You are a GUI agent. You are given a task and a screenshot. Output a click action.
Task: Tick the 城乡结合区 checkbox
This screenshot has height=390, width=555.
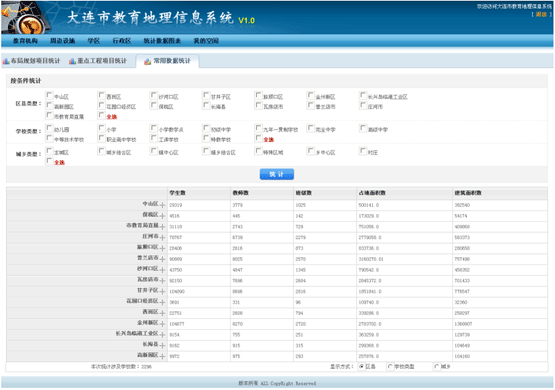[x=102, y=151]
